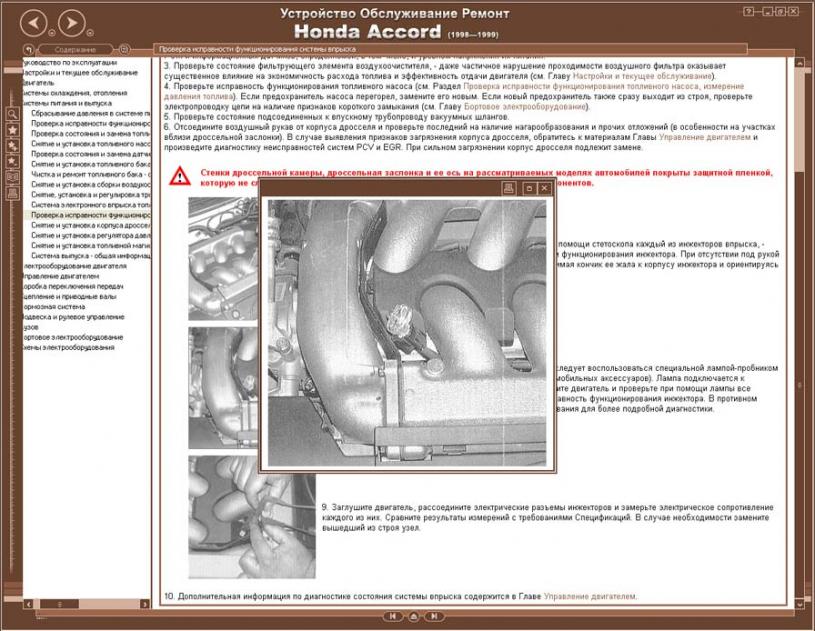Expand the 'Управление двигателем' chapter in contents
The height and width of the screenshot is (631, 815).
click(61, 277)
